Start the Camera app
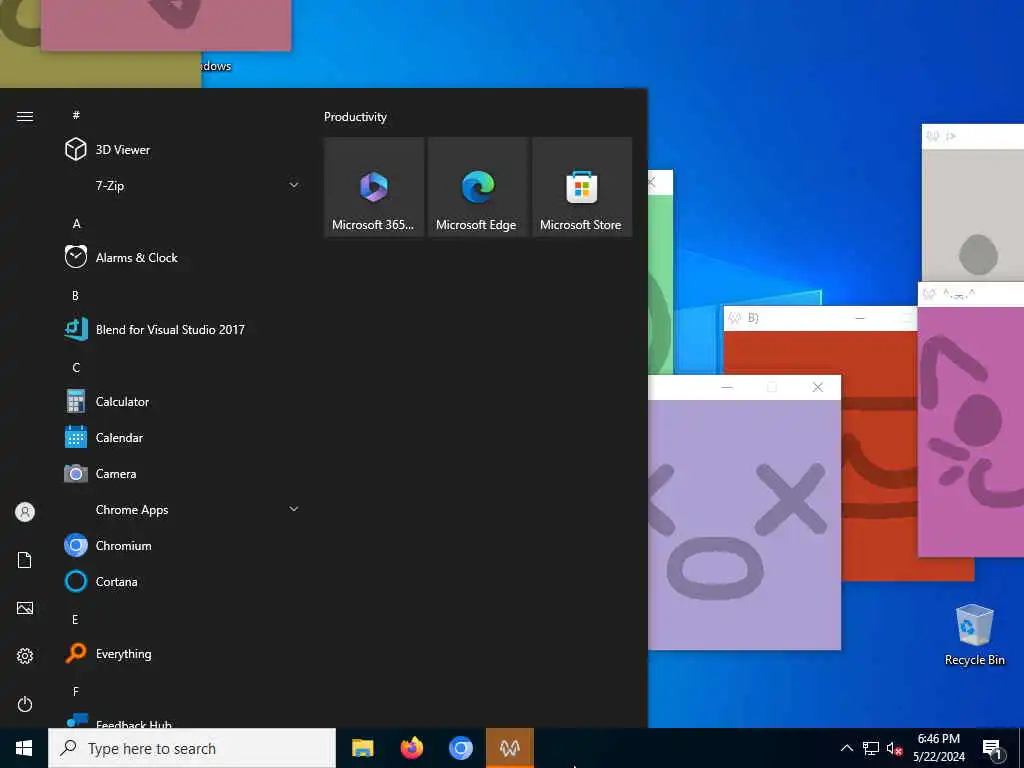Screen dimensions: 1024x768 coord(183,473)
